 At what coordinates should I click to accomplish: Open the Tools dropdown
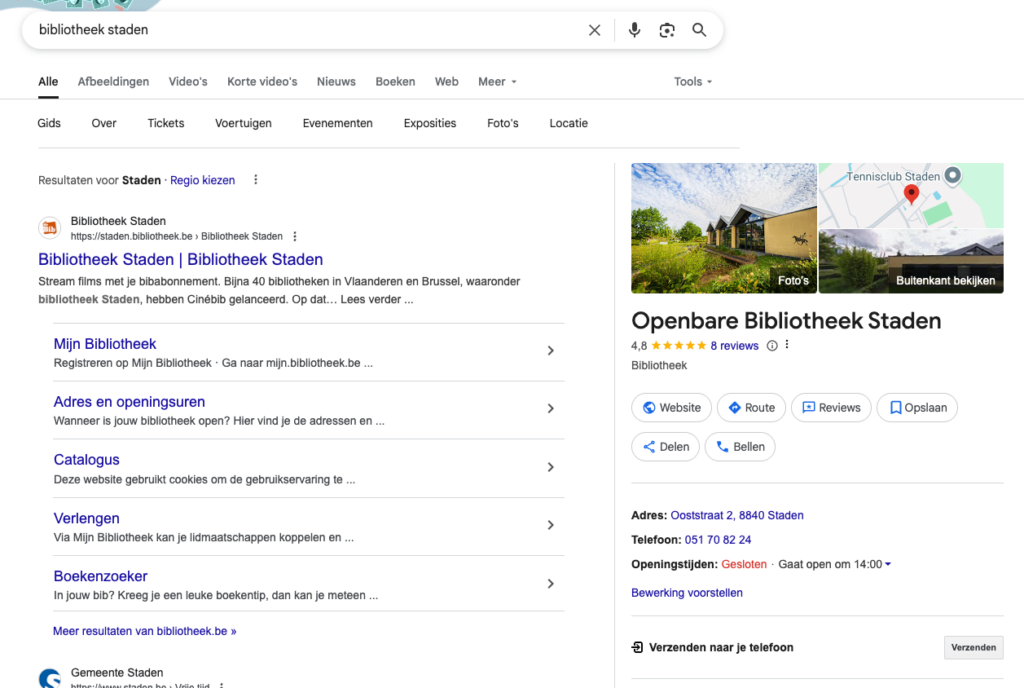coord(693,82)
